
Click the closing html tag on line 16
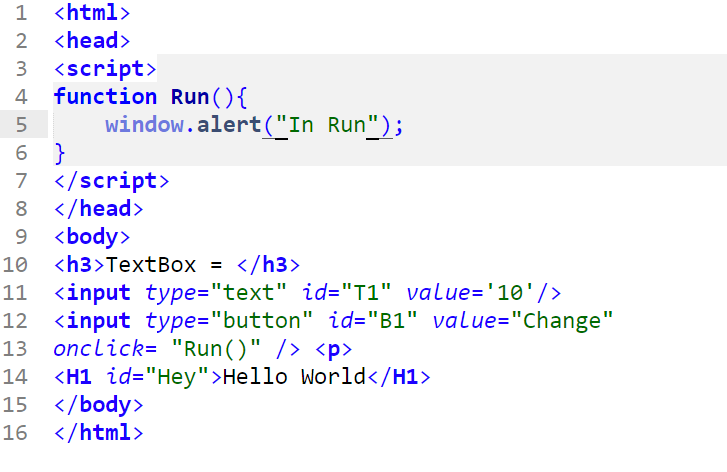98,433
